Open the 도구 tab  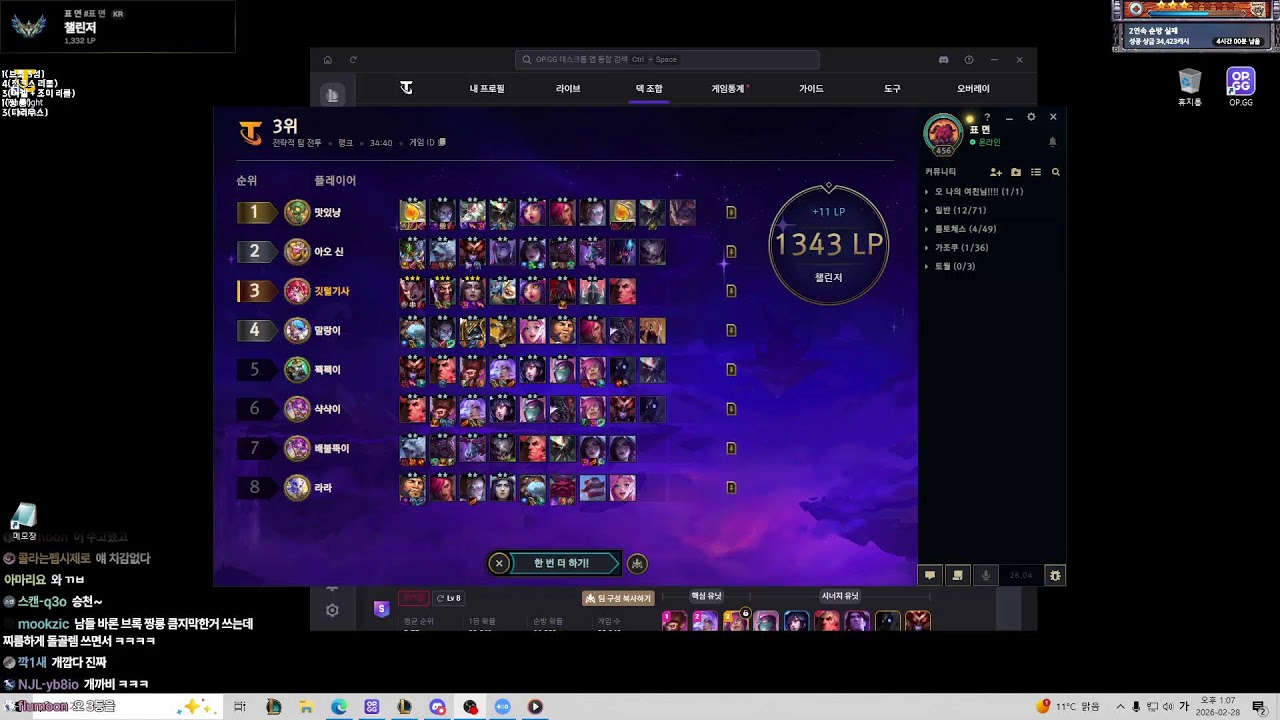click(x=892, y=89)
